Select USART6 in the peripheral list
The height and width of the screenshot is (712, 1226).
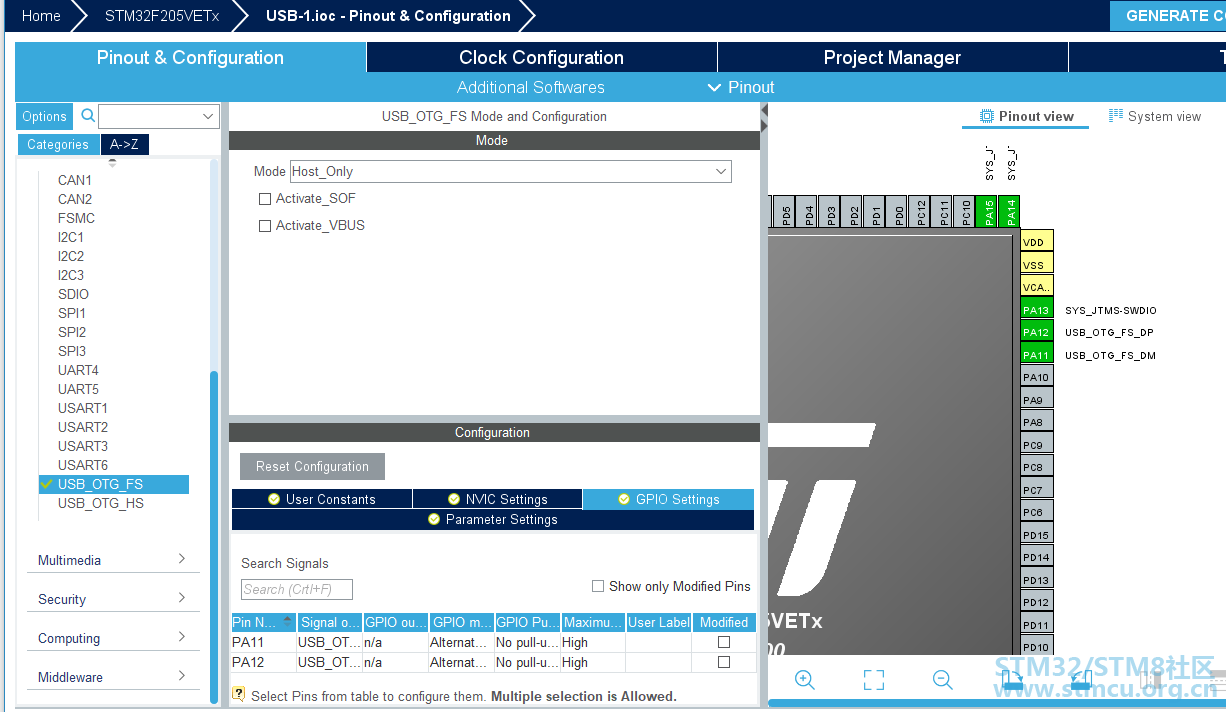83,465
